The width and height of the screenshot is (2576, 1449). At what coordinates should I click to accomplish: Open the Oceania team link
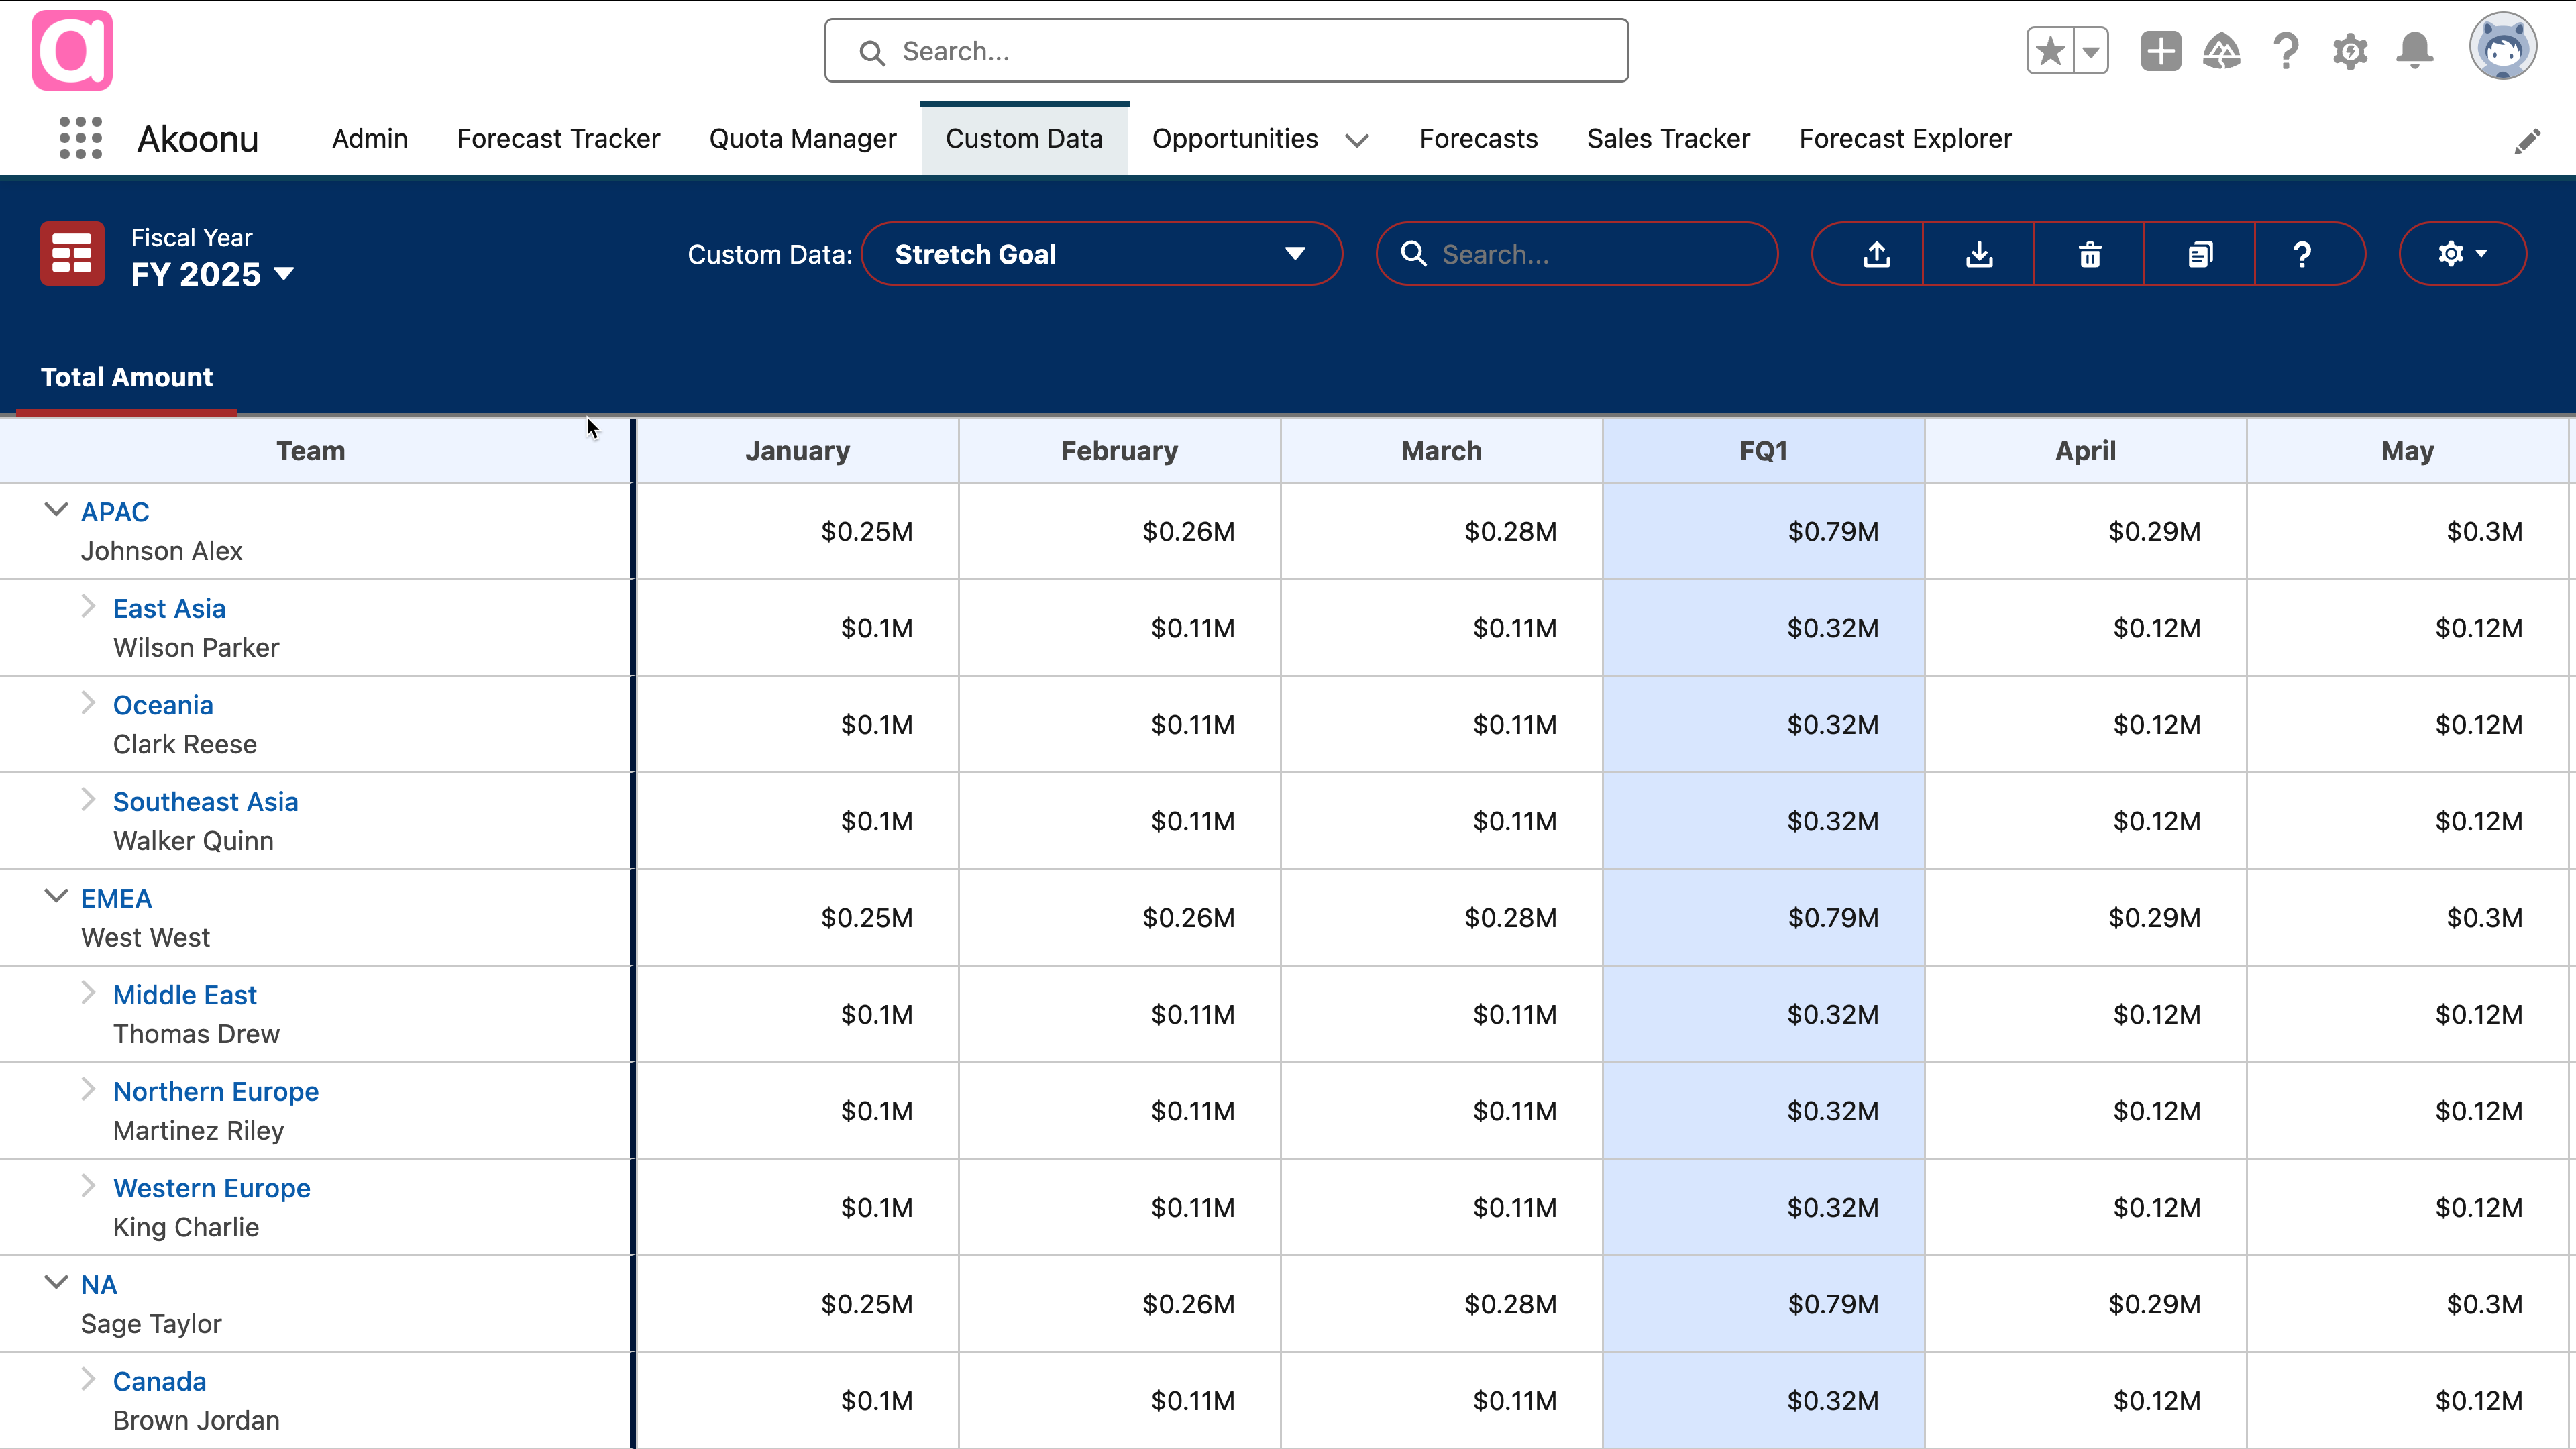(x=163, y=706)
